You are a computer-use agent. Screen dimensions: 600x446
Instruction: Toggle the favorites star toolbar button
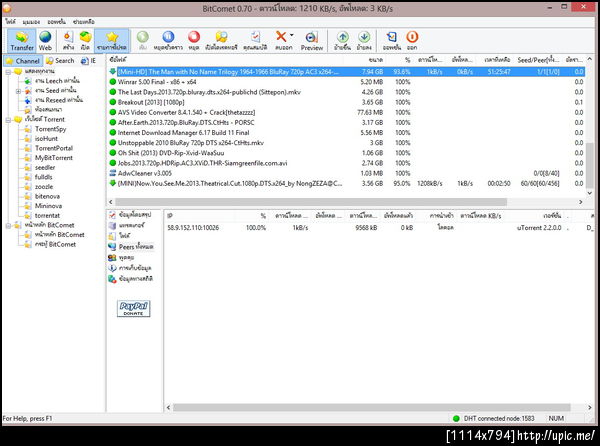112,41
